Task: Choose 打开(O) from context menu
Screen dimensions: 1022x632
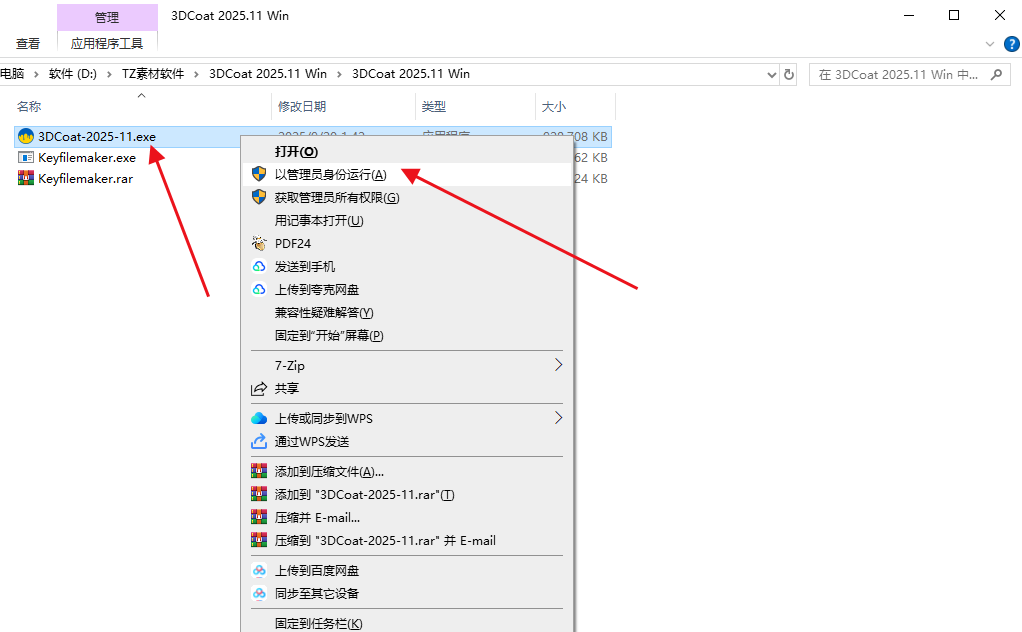Action: point(407,151)
